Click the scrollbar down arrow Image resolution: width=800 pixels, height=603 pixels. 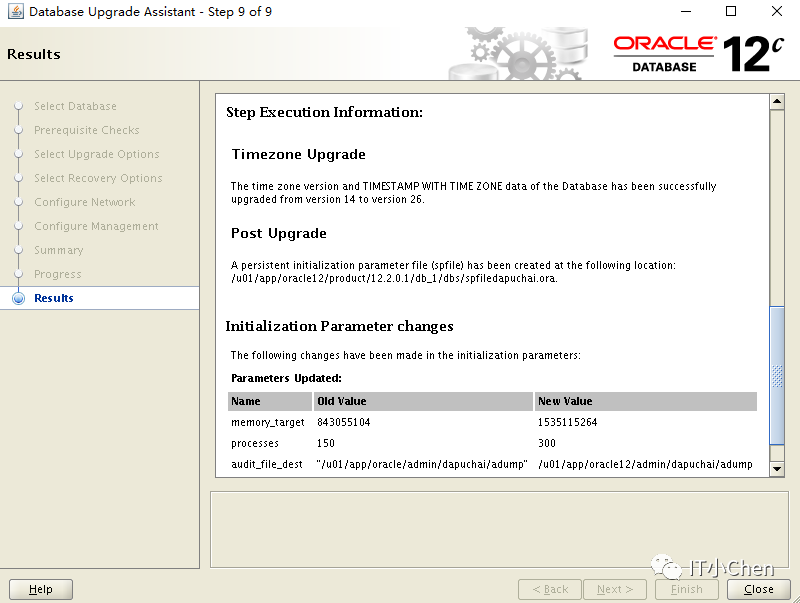click(777, 468)
